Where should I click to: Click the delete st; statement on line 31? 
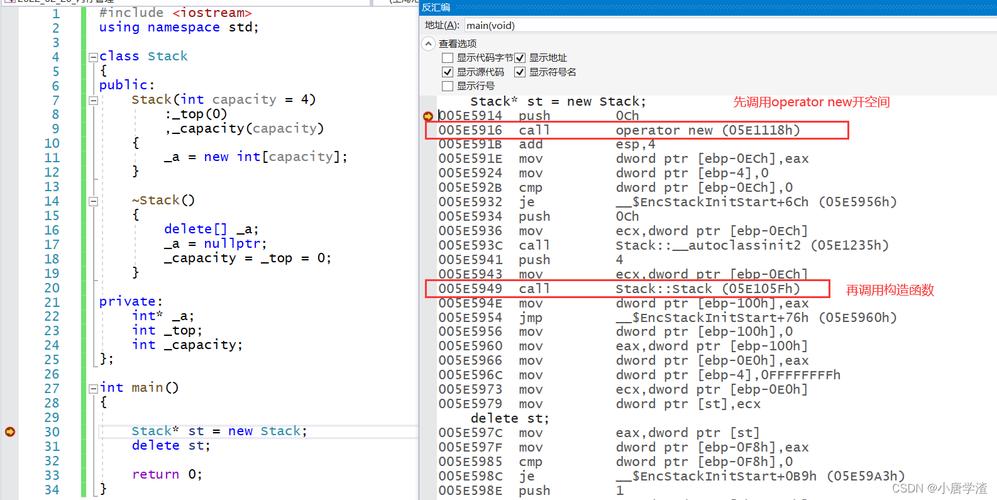(x=171, y=446)
